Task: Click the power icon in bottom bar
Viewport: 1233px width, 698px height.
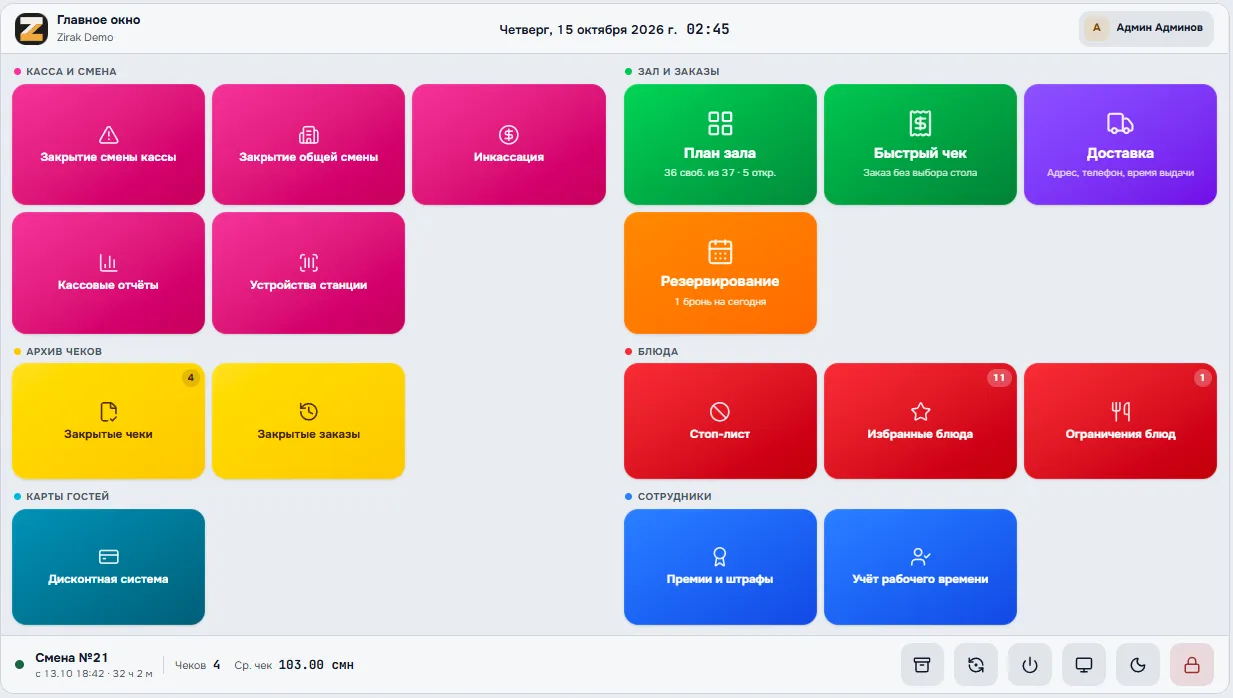Action: pos(1030,665)
